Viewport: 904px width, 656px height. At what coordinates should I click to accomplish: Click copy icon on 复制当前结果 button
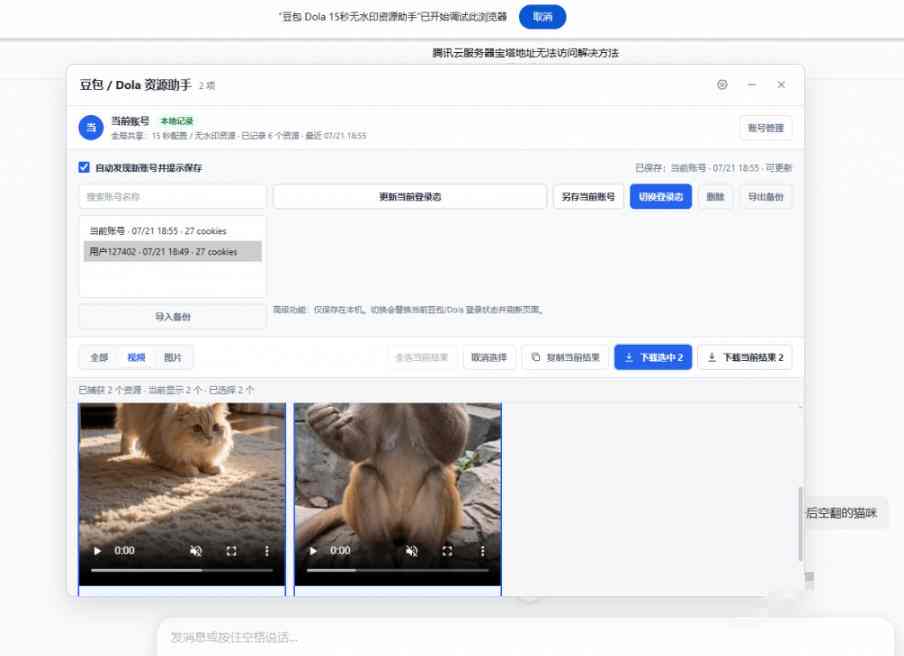coord(536,357)
